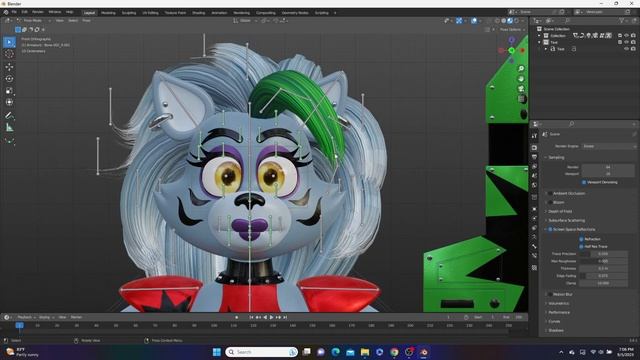Open Blender from the Windows taskbar

pos(424,352)
